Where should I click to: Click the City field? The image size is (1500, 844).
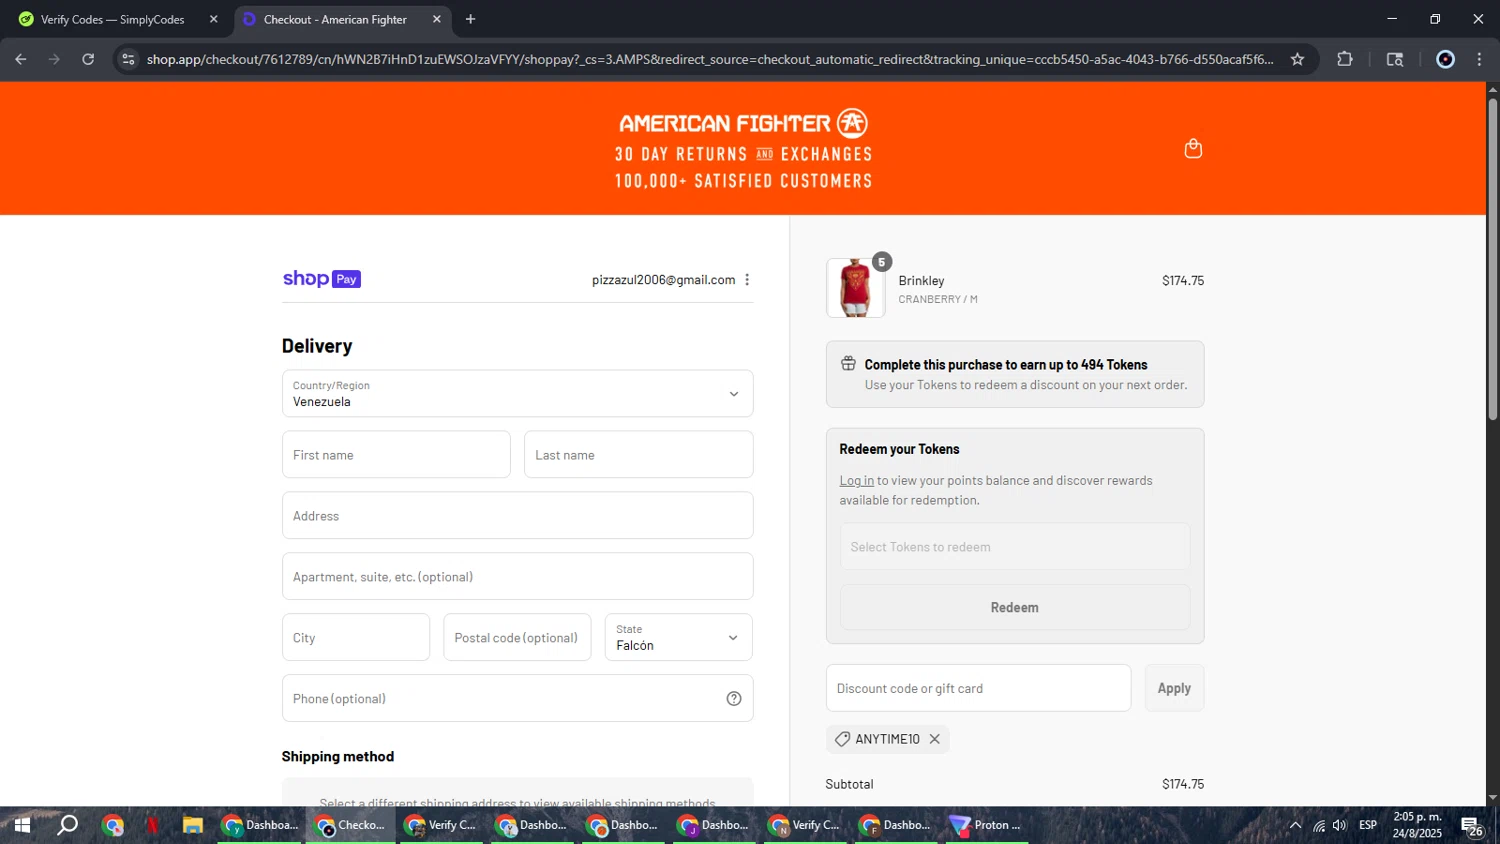[x=356, y=637]
